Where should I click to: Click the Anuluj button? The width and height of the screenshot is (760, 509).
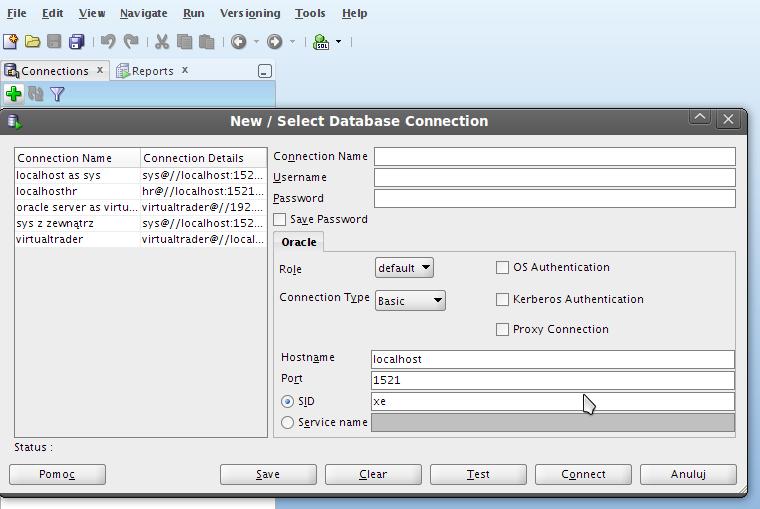coord(688,474)
